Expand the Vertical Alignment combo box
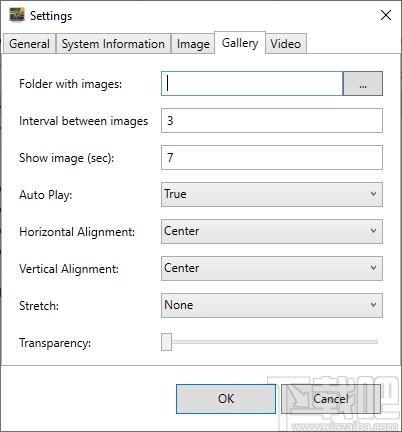This screenshot has width=402, height=432. 272,268
